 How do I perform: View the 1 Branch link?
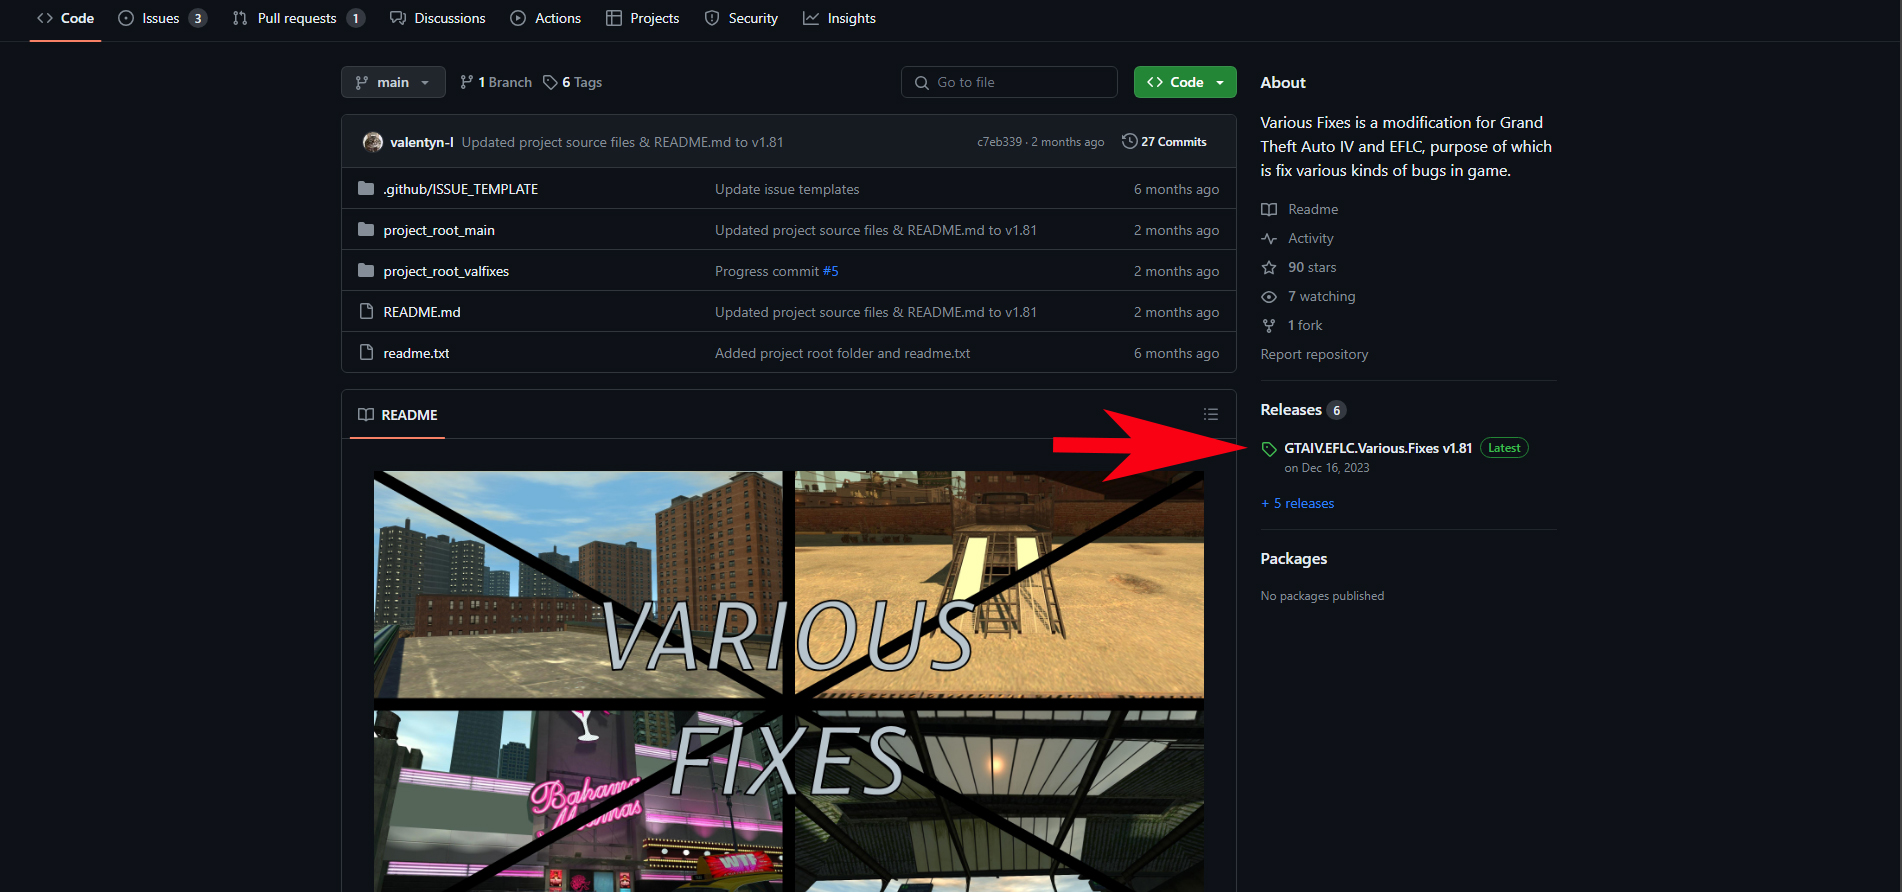(496, 82)
